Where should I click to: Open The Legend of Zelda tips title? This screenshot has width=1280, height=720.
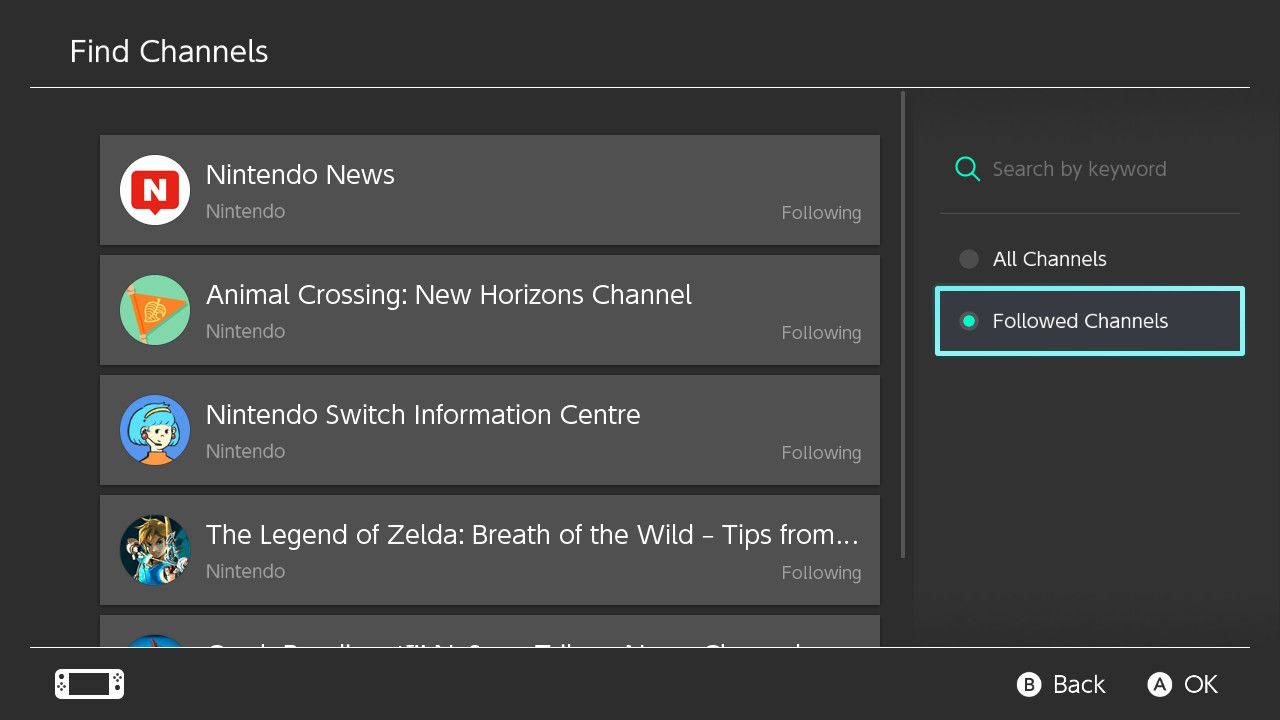pos(532,535)
